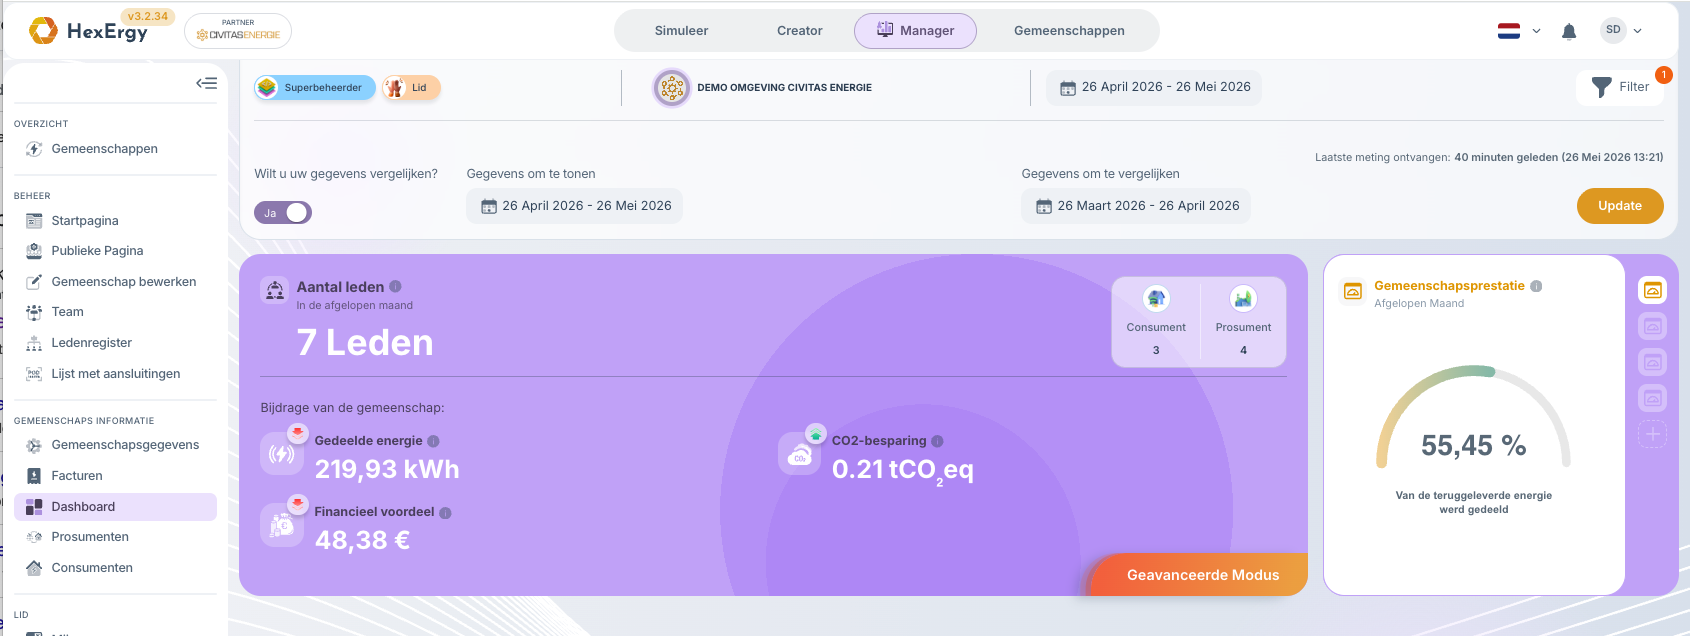
Task: Click the Laatste meting ontvangen timestamp text
Action: pos(1489,157)
